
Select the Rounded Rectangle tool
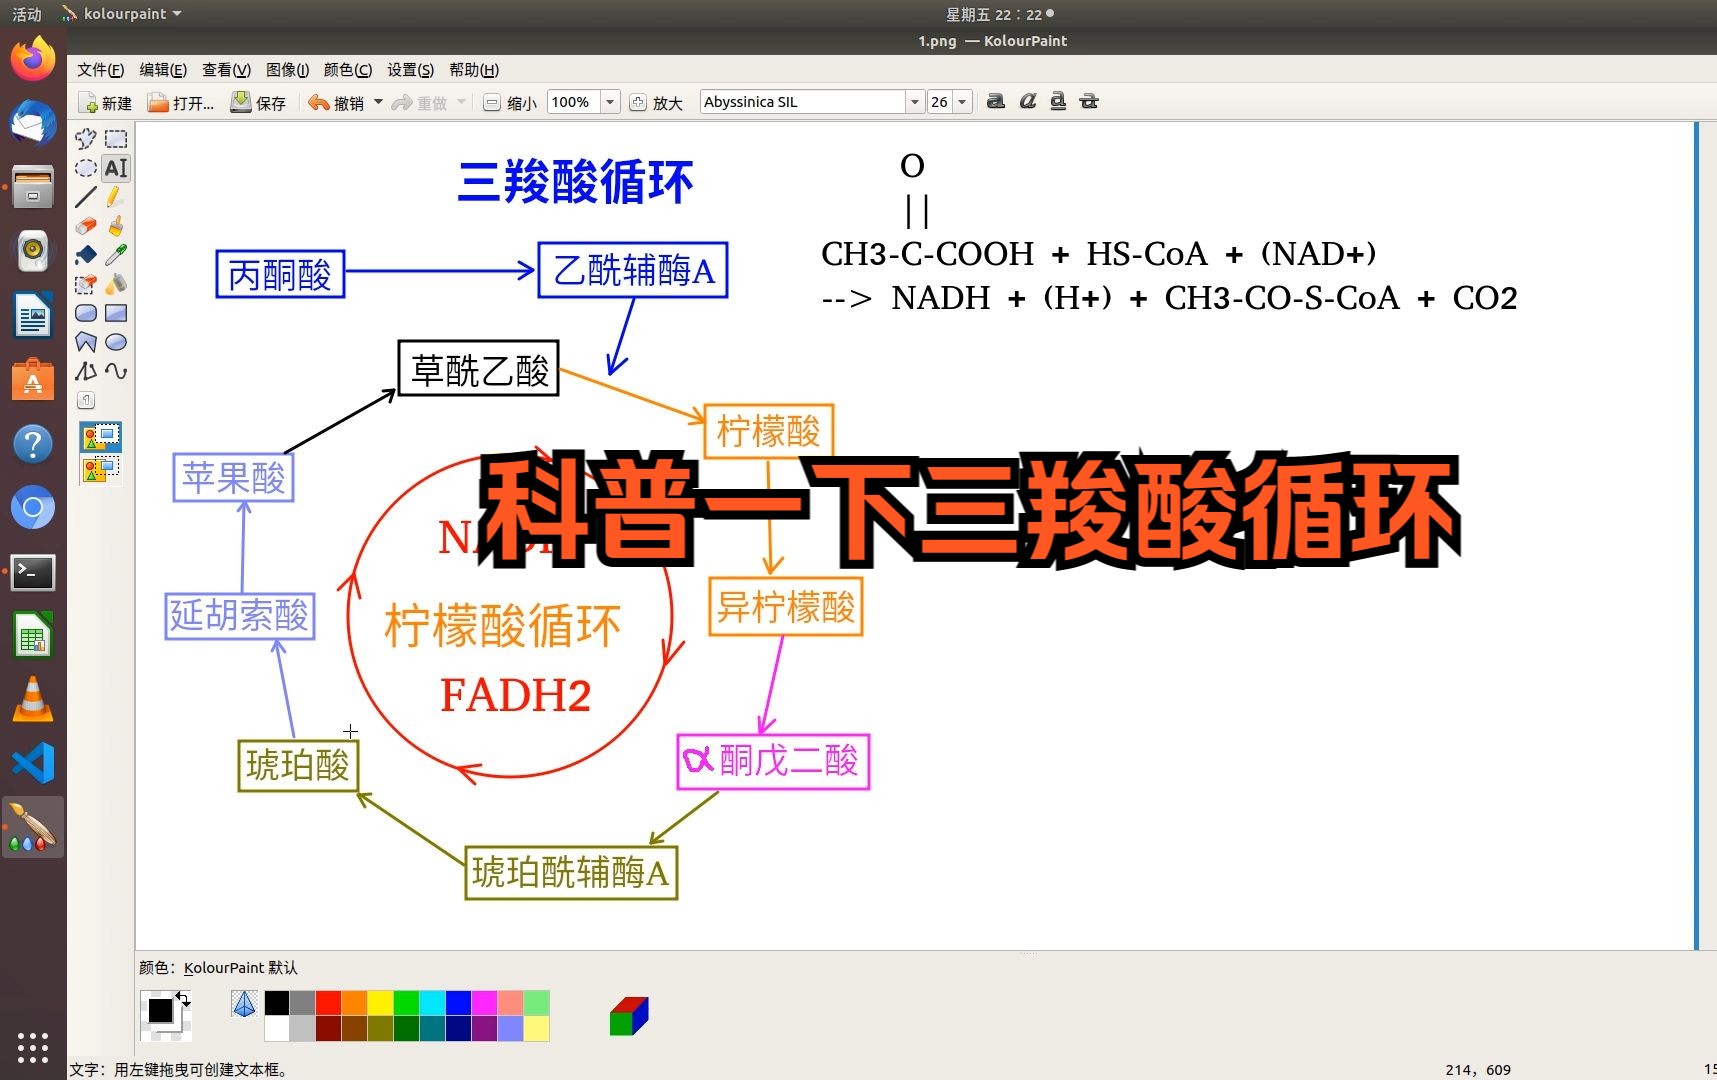click(x=86, y=313)
